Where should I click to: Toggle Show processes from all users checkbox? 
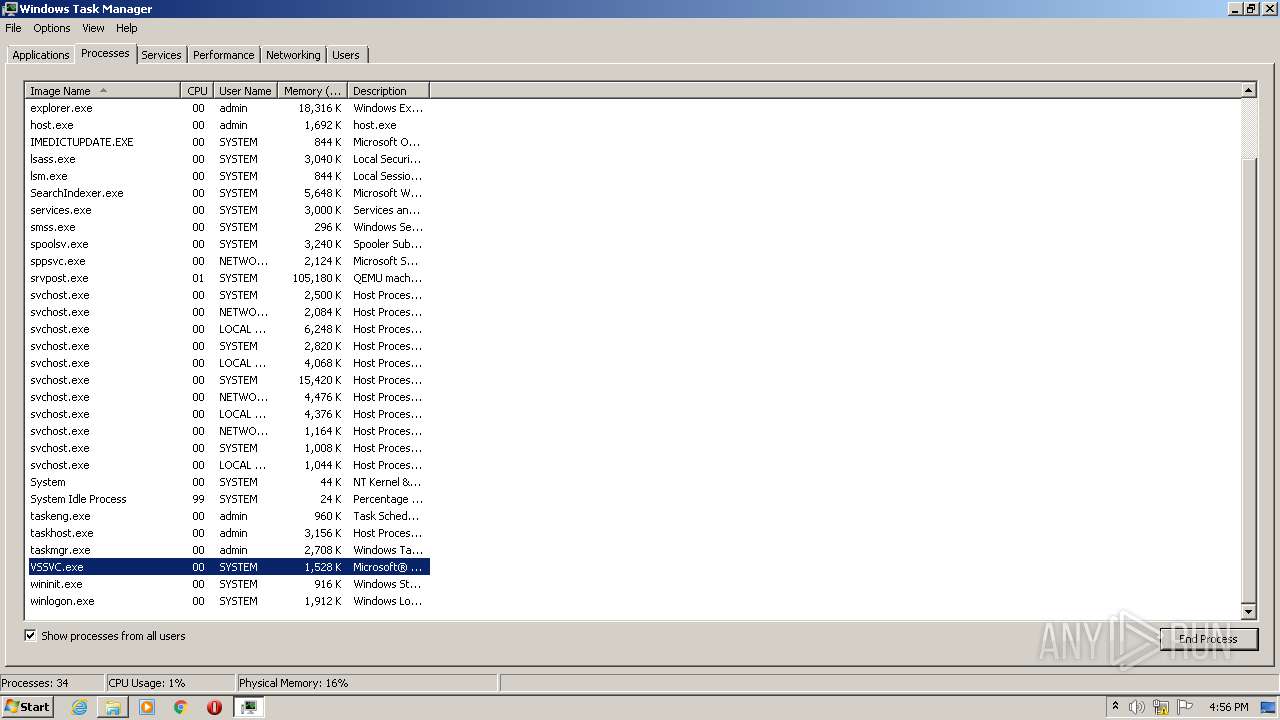[x=30, y=635]
